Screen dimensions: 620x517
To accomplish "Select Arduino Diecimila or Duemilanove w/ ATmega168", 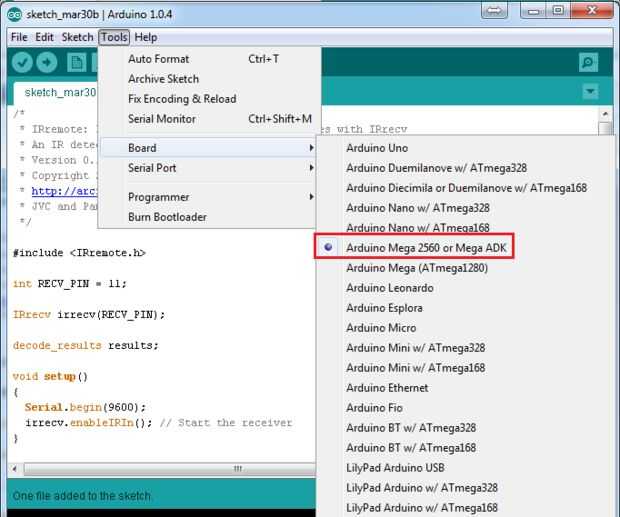I will 466,188.
